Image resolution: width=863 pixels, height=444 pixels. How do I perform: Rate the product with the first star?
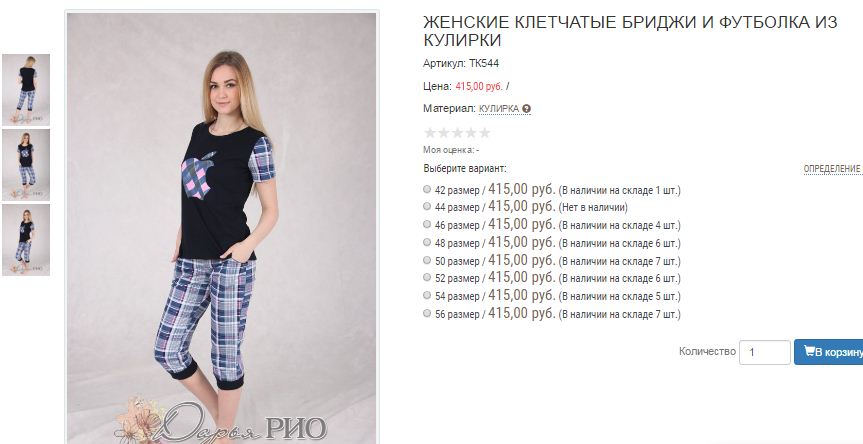pyautogui.click(x=430, y=133)
